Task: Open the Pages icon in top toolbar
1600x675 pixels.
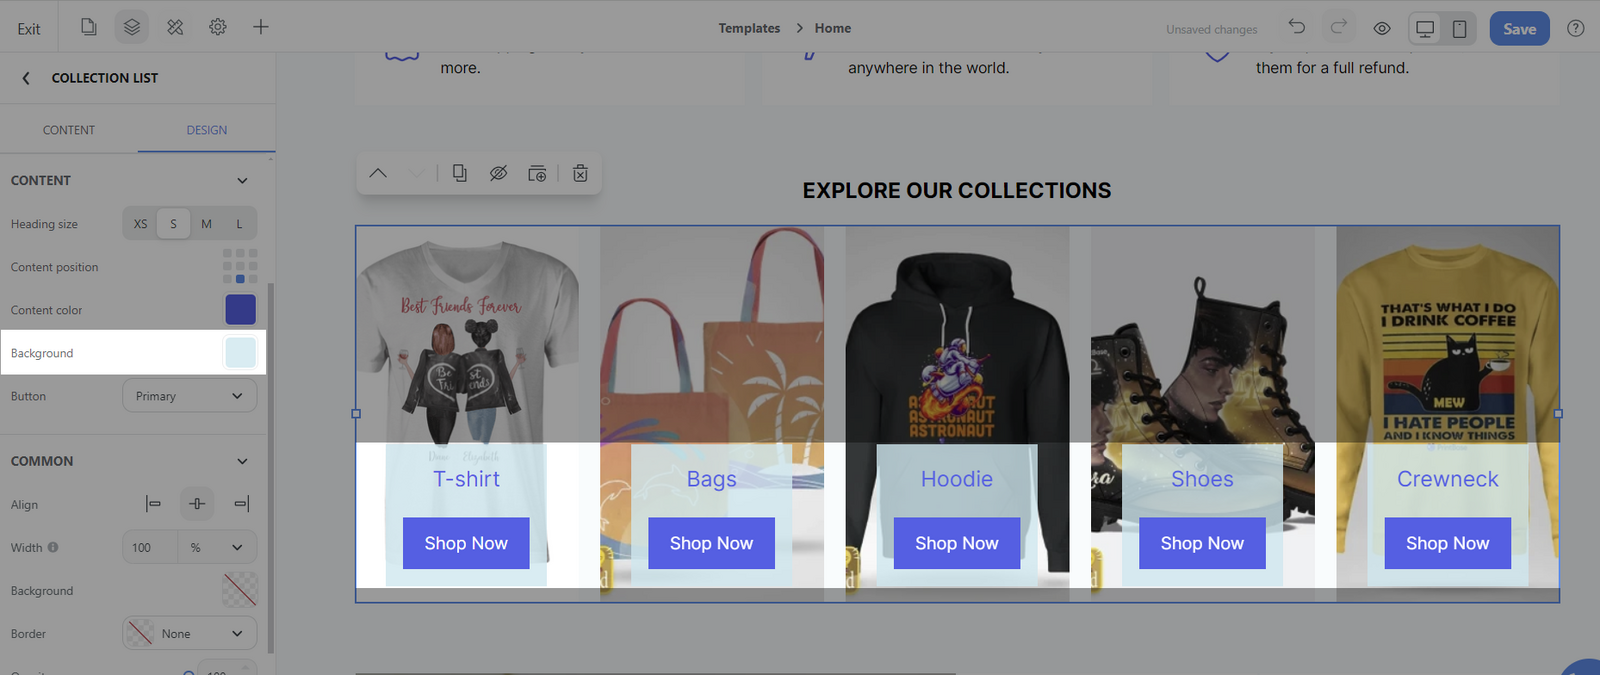Action: tap(89, 27)
